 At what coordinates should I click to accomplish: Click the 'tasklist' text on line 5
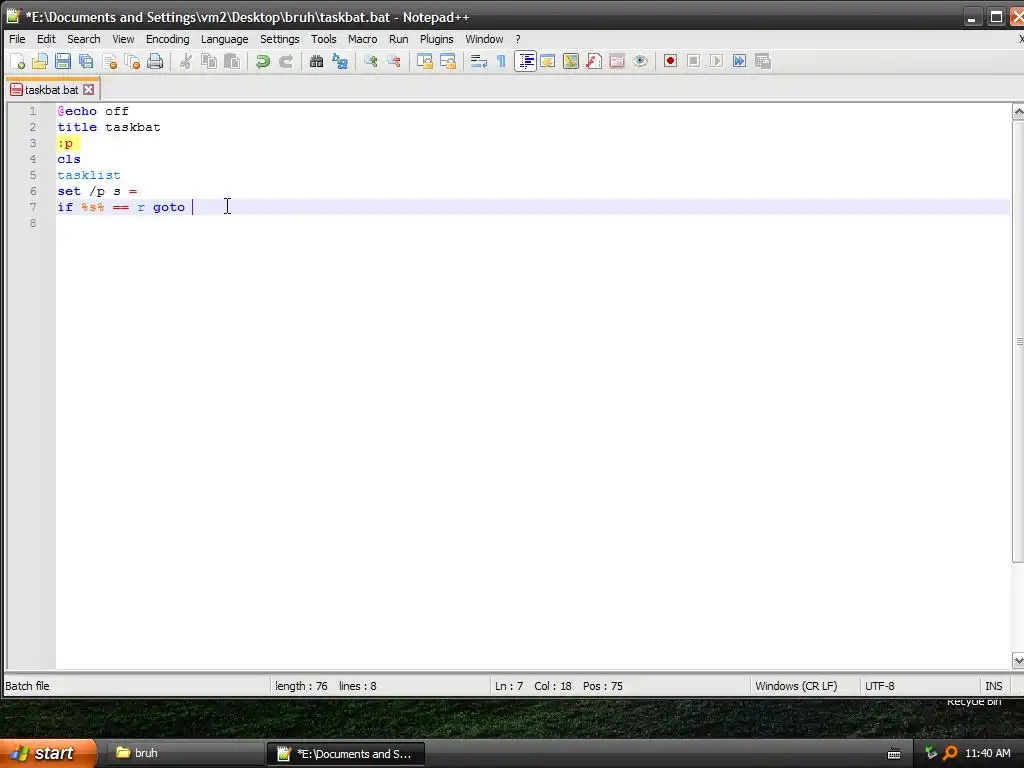[89, 175]
